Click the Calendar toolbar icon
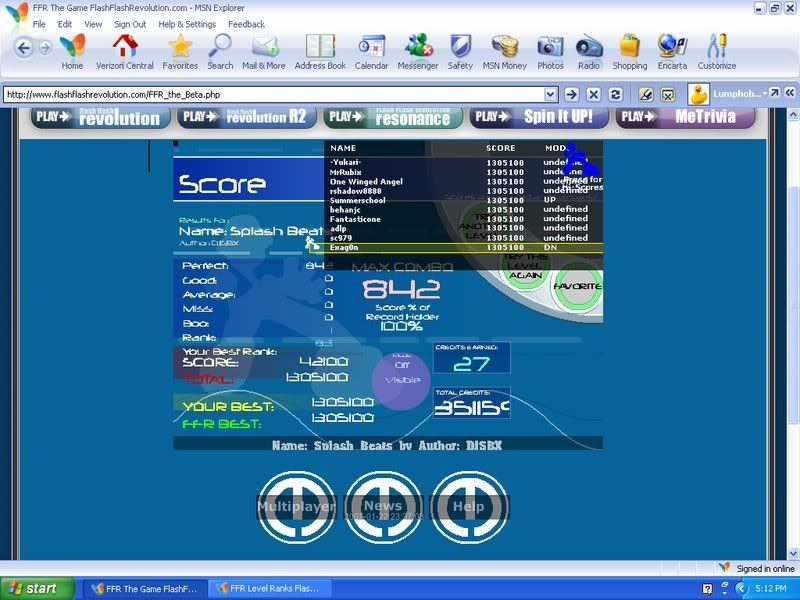This screenshot has height=600, width=800. pos(371,48)
